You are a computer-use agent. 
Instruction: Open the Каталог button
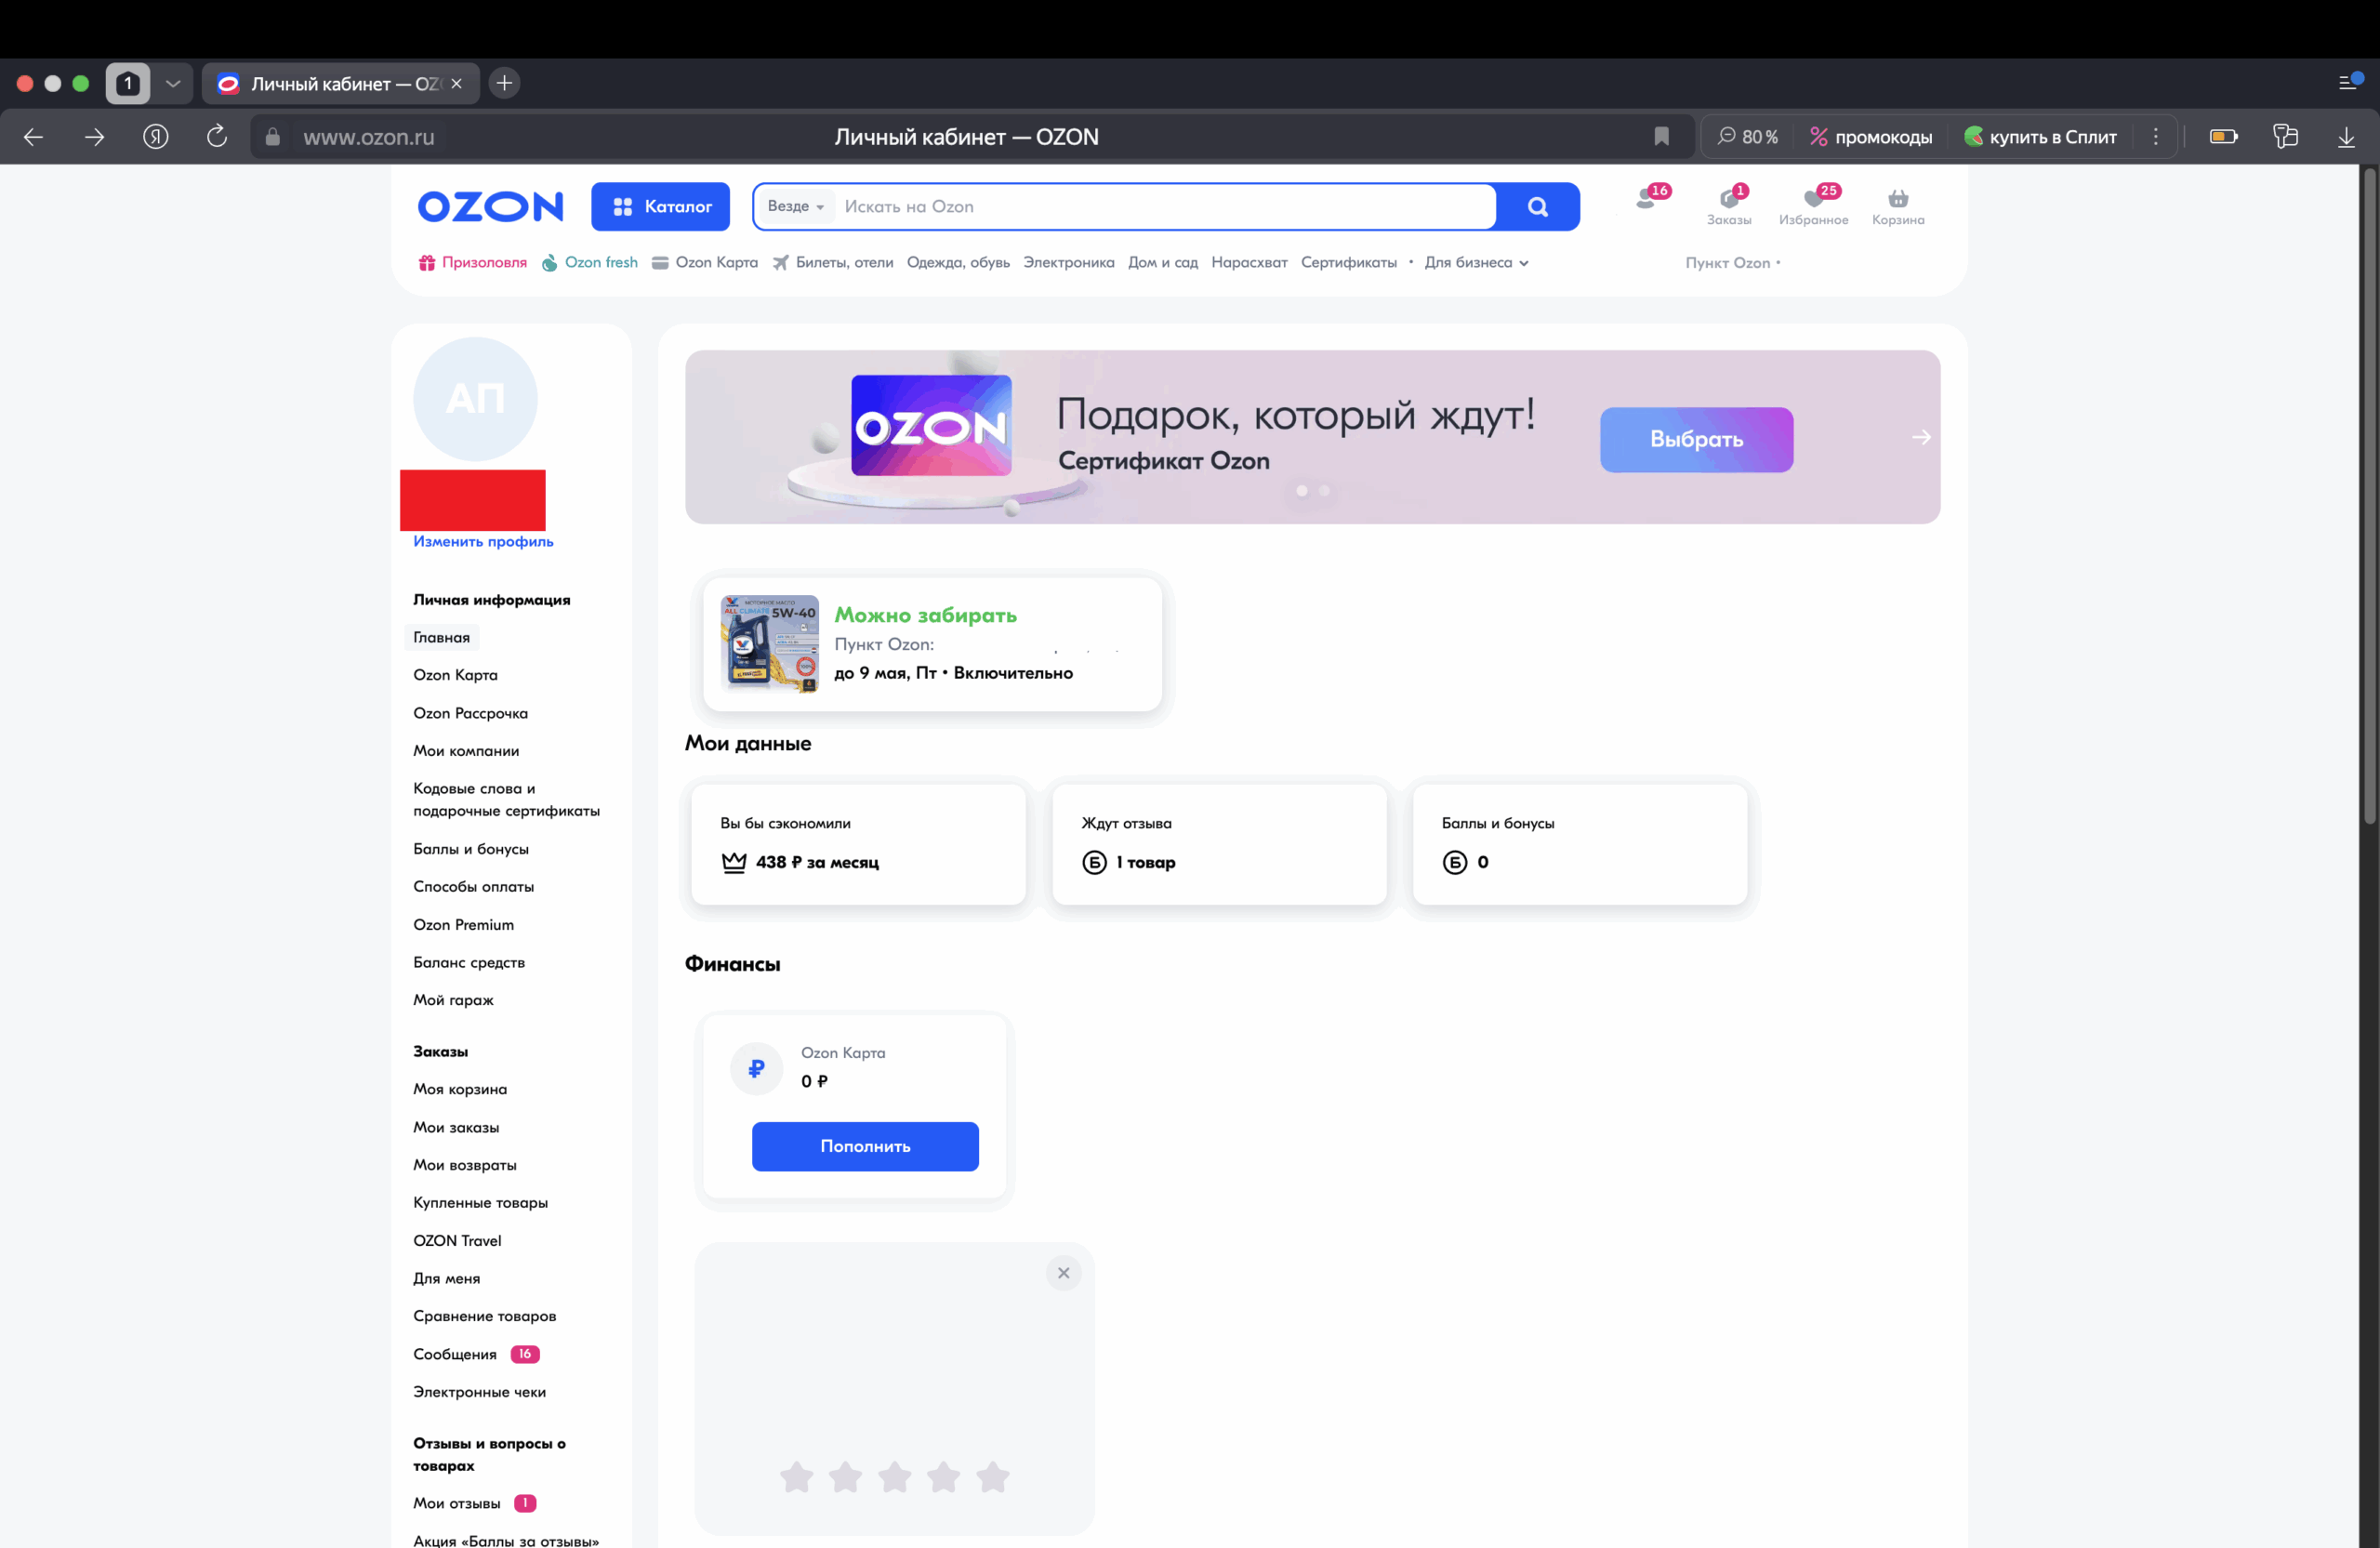tap(660, 207)
